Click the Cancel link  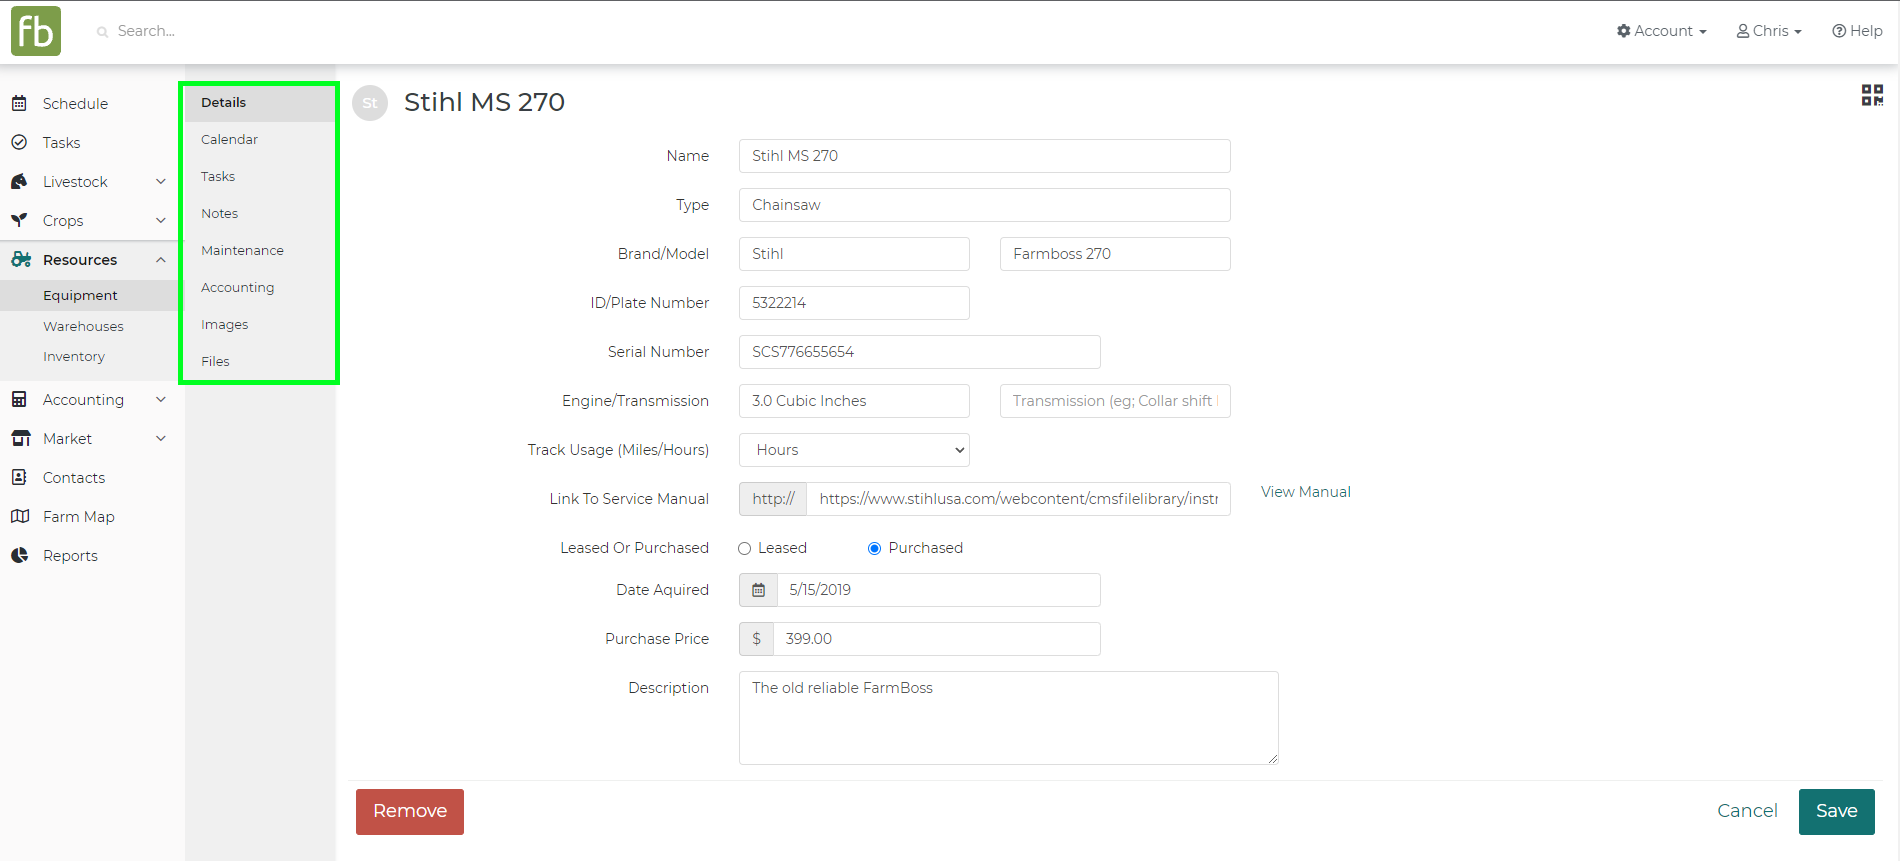pyautogui.click(x=1747, y=811)
